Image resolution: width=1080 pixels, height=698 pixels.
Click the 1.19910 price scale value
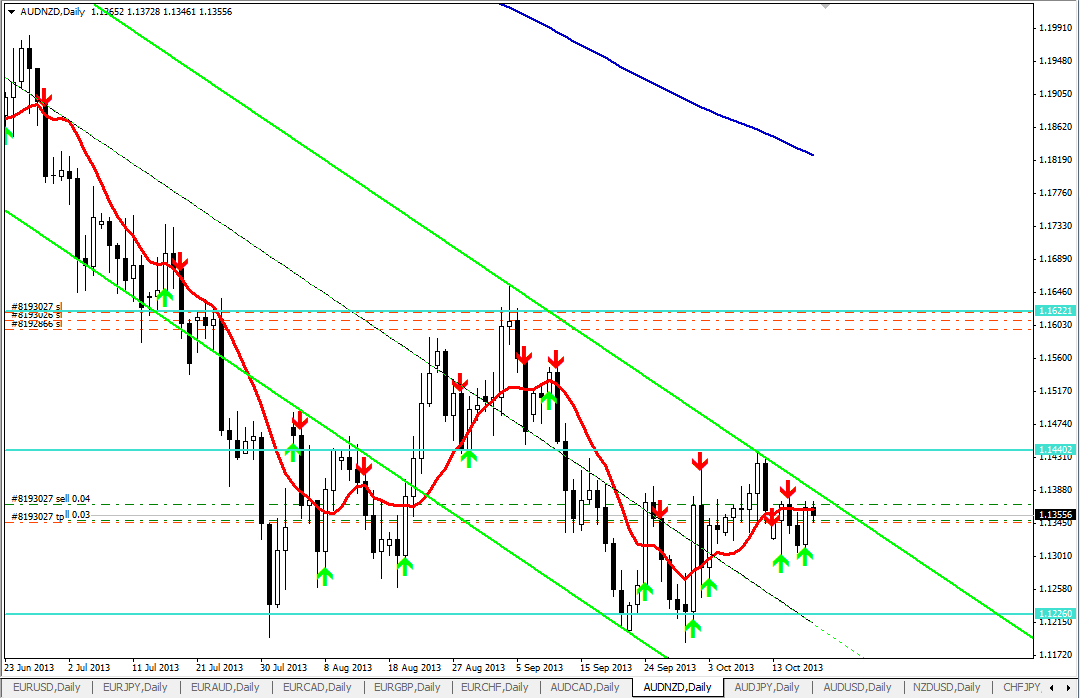tap(1055, 28)
